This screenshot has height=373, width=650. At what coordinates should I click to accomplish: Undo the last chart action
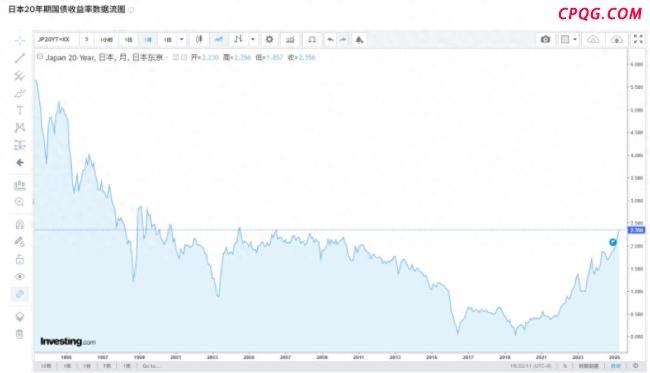click(x=330, y=39)
